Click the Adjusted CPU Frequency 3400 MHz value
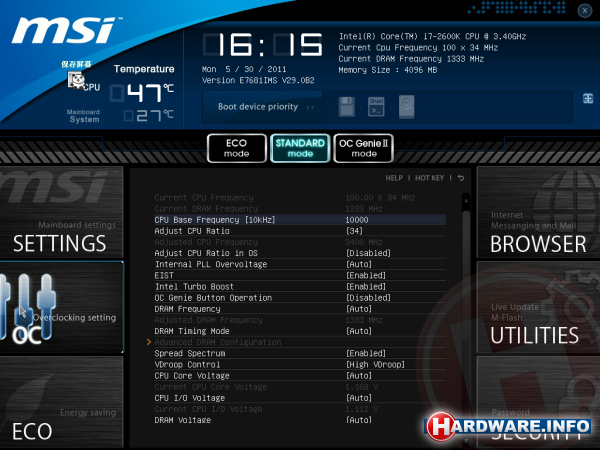The width and height of the screenshot is (600, 450). 364,242
